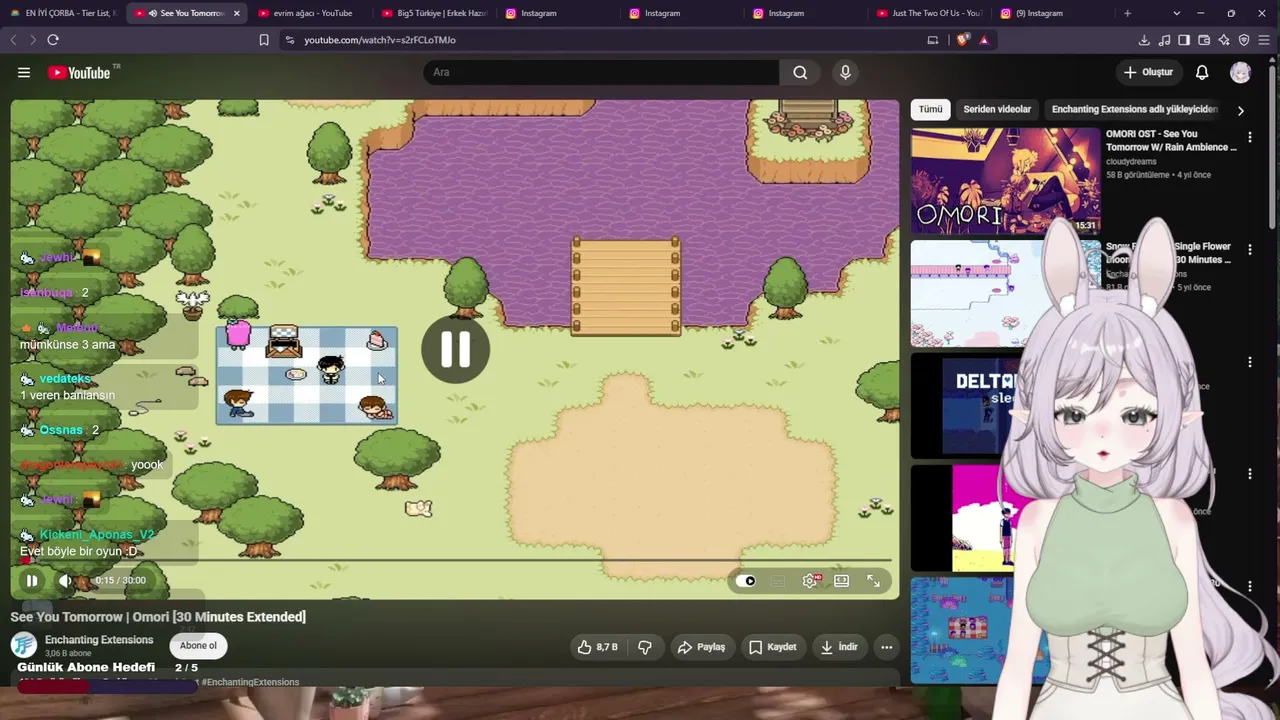This screenshot has width=1280, height=720.
Task: Open the Enchanting Extensions channel avatar
Action: [24, 645]
